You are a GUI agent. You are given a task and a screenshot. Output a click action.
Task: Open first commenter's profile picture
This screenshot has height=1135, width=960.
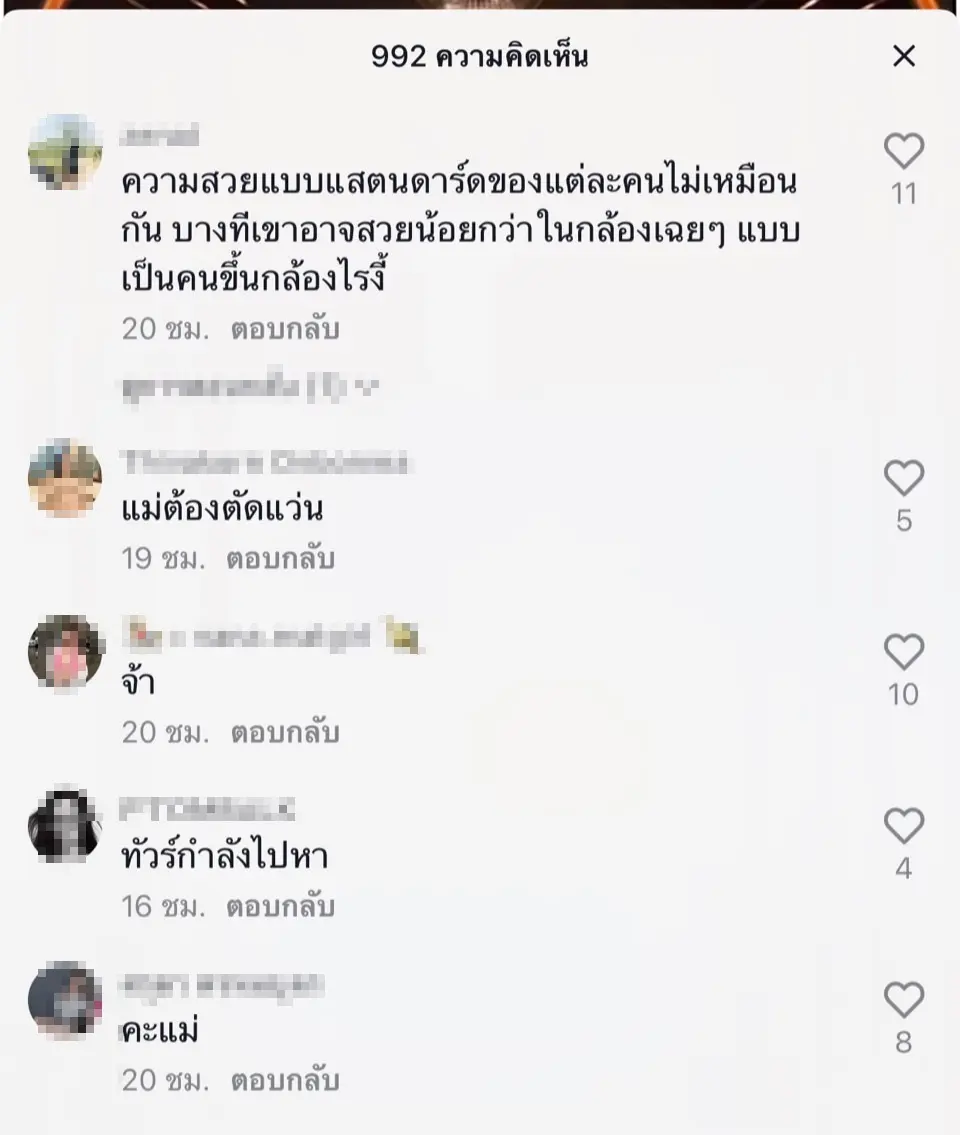(x=65, y=152)
